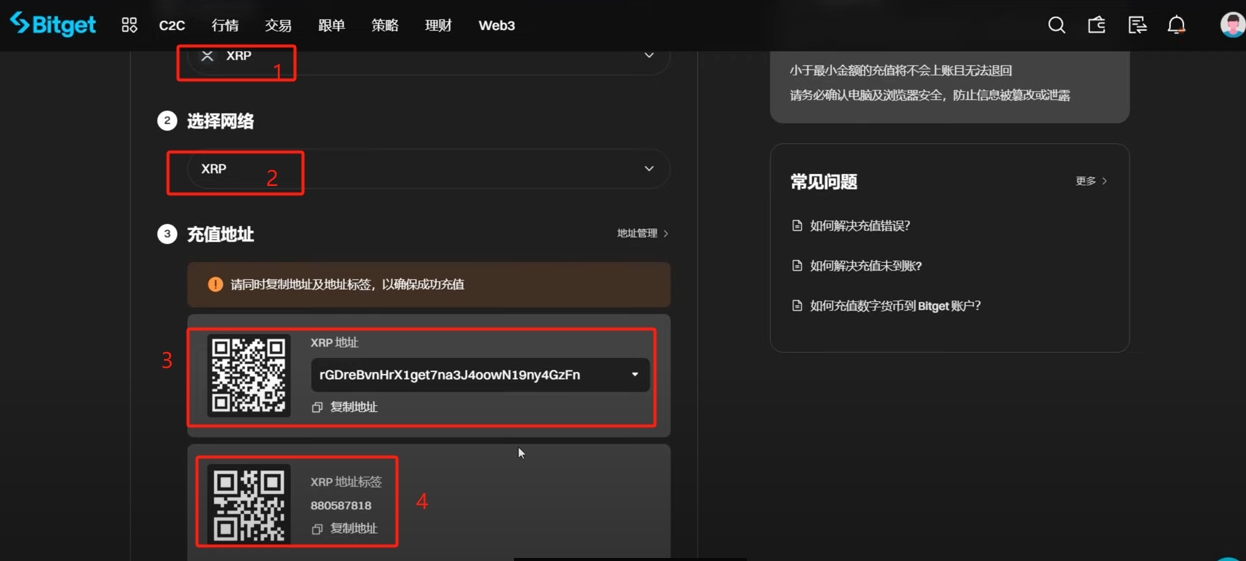Open 如何解决充值未到账? article

pos(866,266)
